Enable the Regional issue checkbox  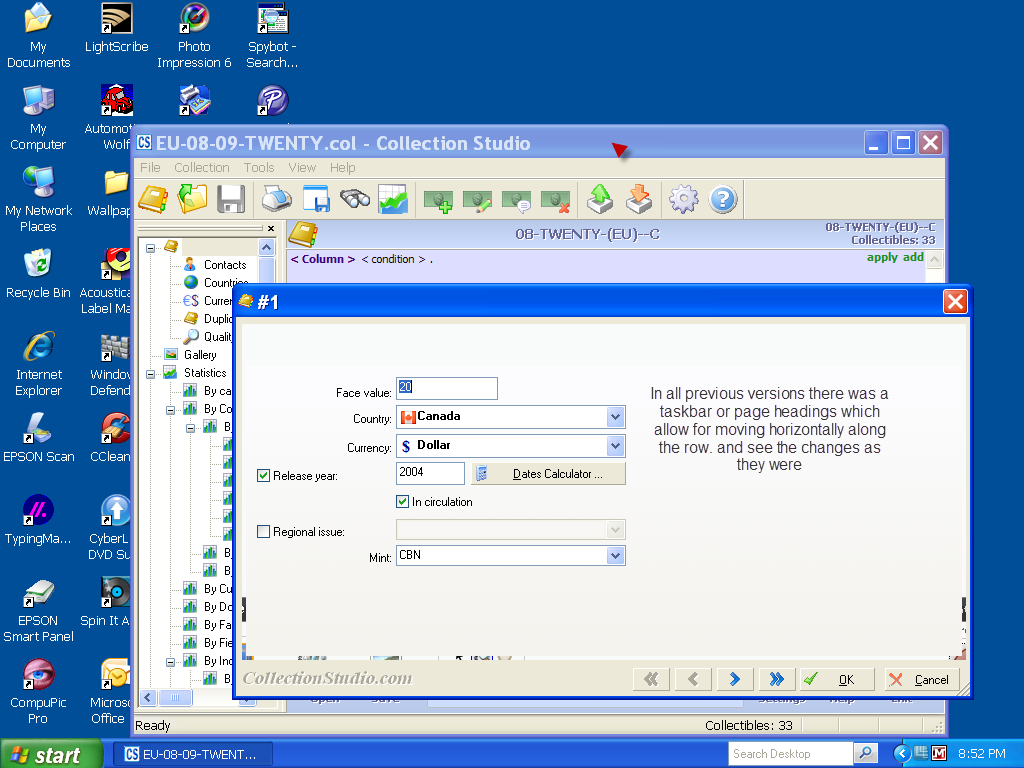click(263, 532)
